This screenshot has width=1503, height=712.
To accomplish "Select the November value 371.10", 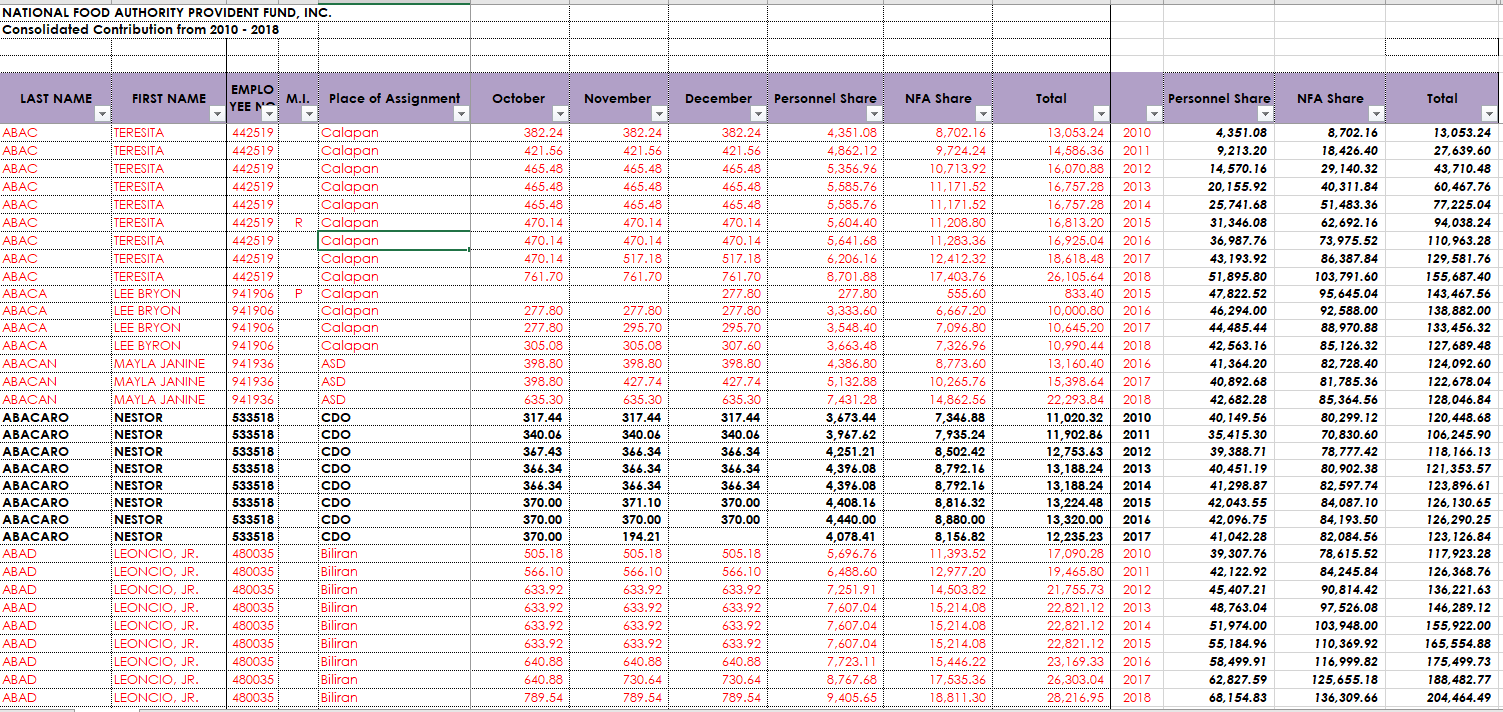I will (642, 503).
